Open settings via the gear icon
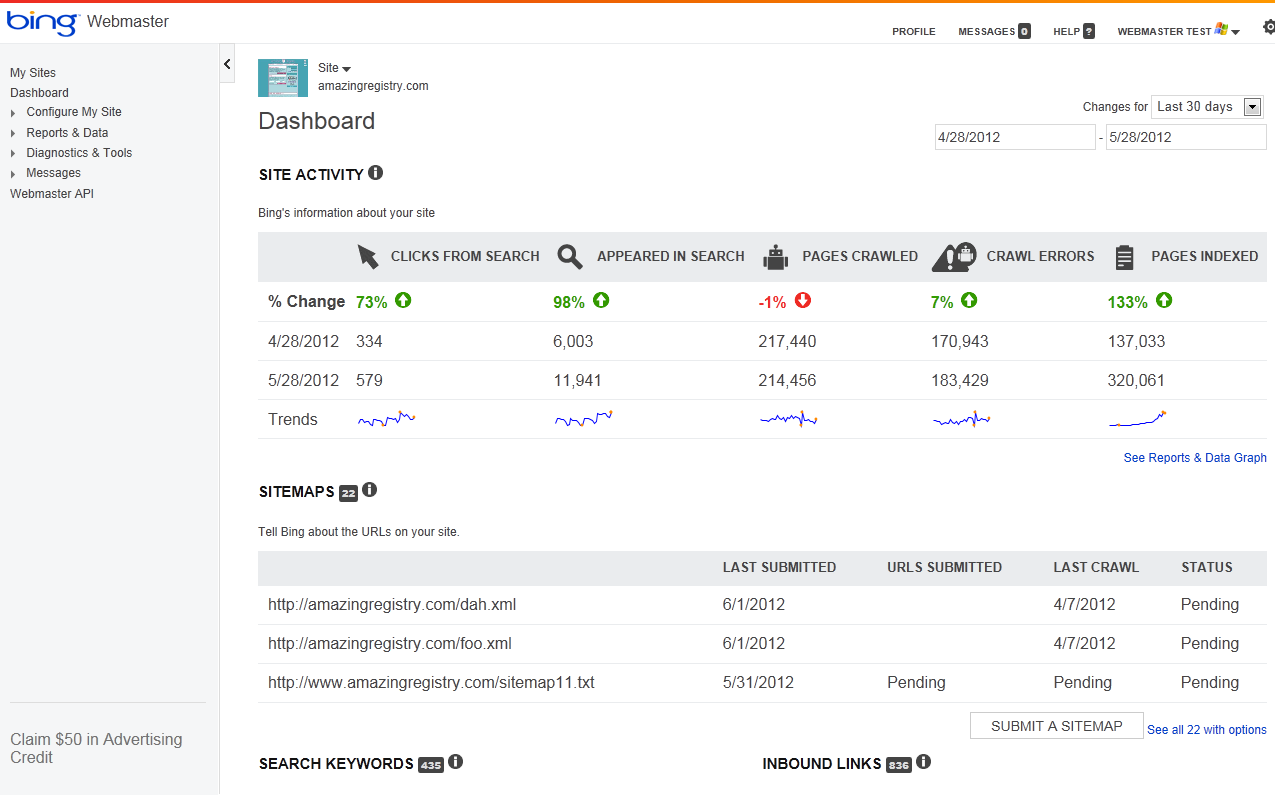The height and width of the screenshot is (795, 1275). [1268, 28]
